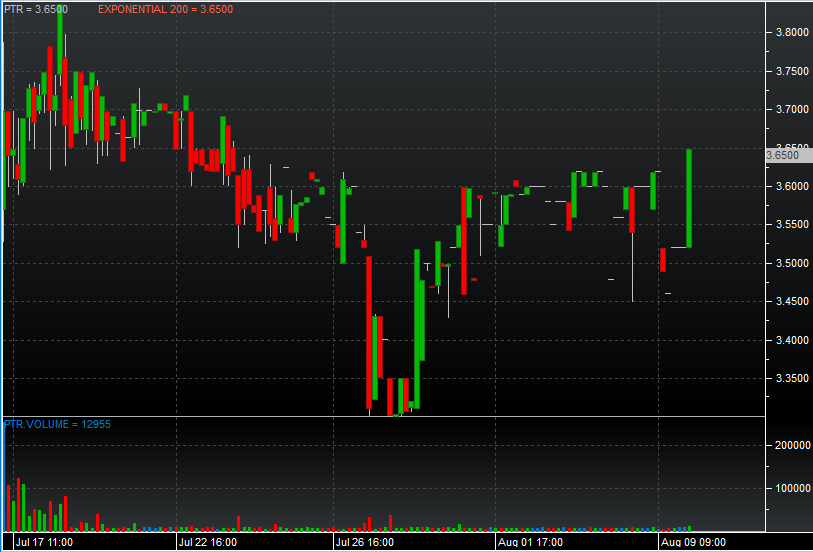The width and height of the screenshot is (813, 552).
Task: Click the last green candle at far right
Action: (690, 198)
